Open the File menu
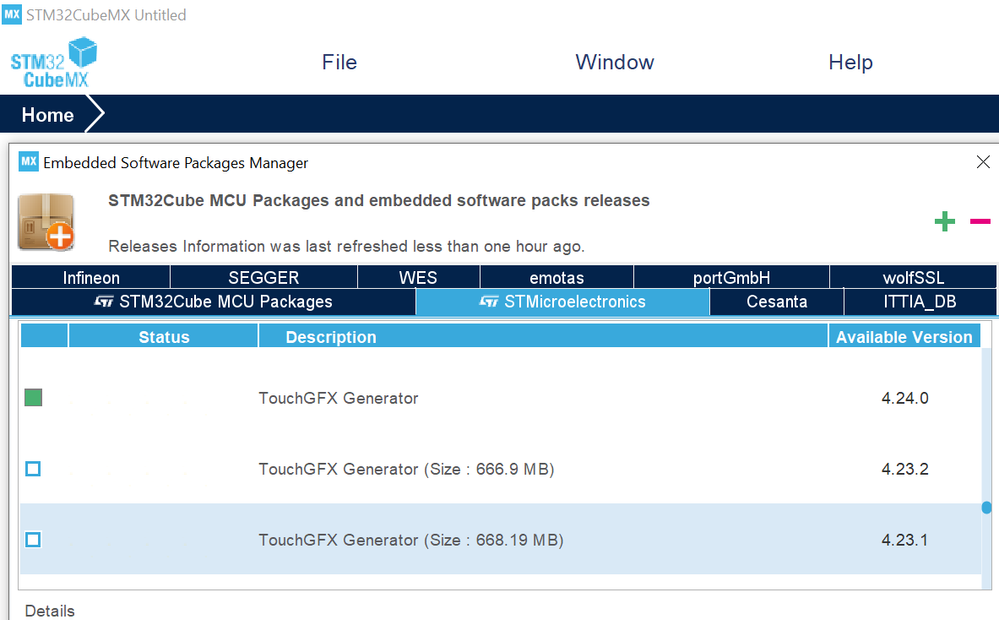This screenshot has width=999, height=620. (x=339, y=62)
